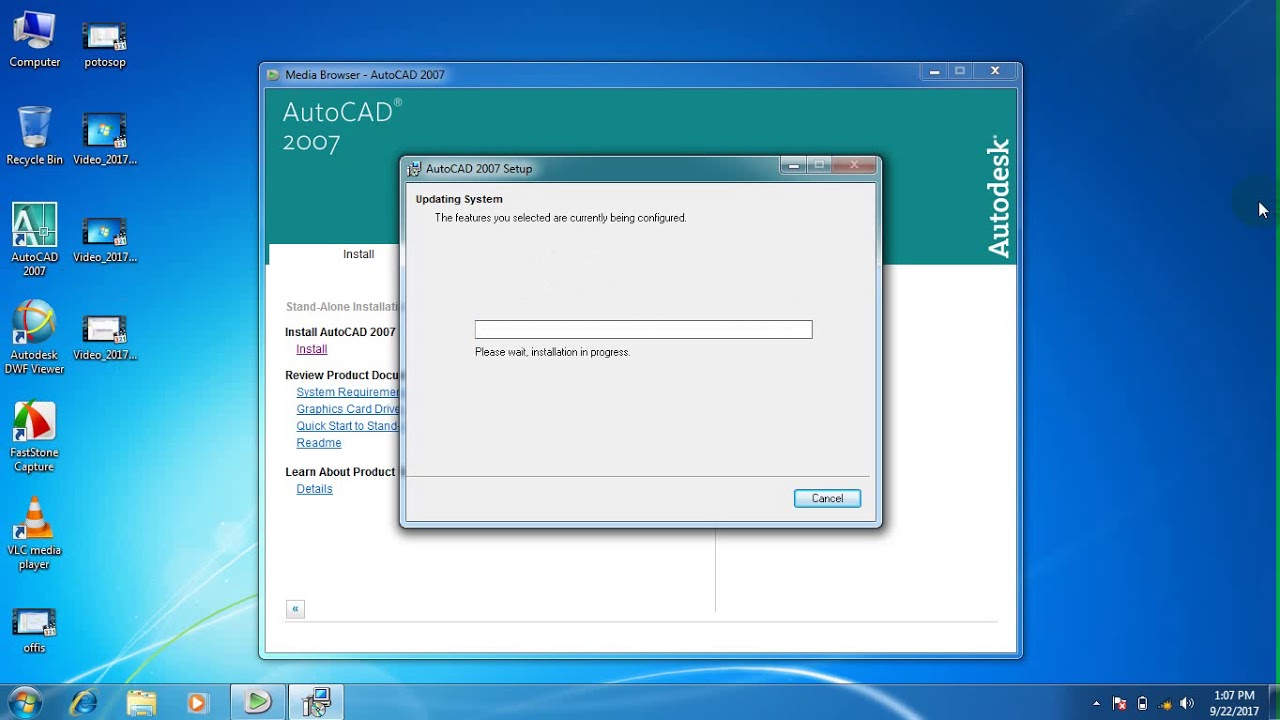This screenshot has height=720, width=1280.
Task: Open the Graphics Card Driver link
Action: click(x=348, y=409)
